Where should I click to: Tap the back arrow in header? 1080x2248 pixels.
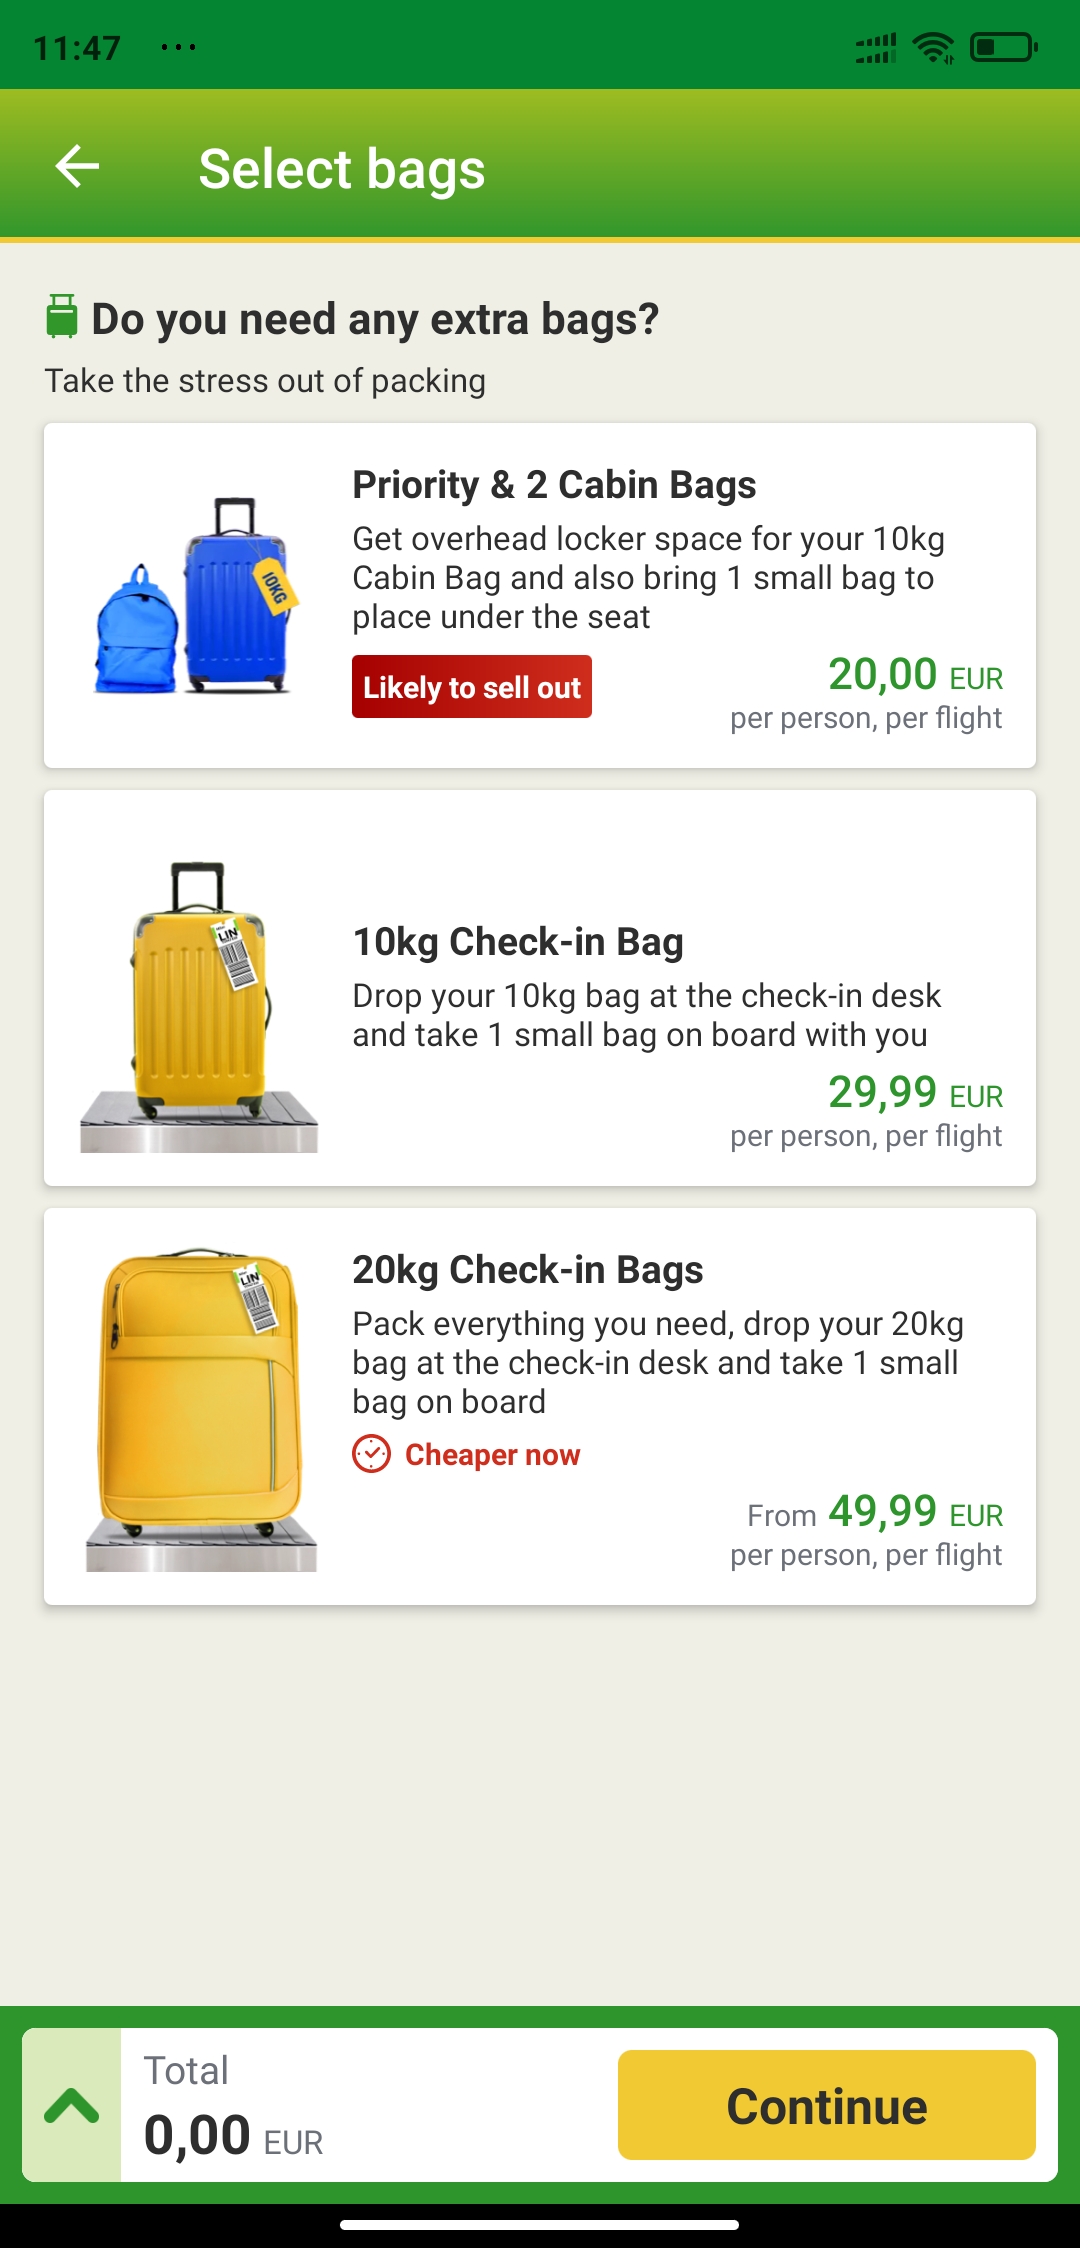tap(77, 166)
